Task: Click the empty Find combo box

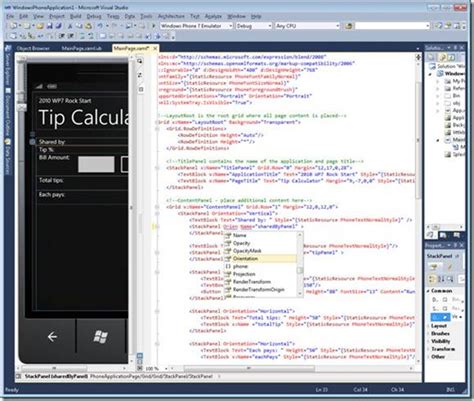Action: [x=392, y=26]
